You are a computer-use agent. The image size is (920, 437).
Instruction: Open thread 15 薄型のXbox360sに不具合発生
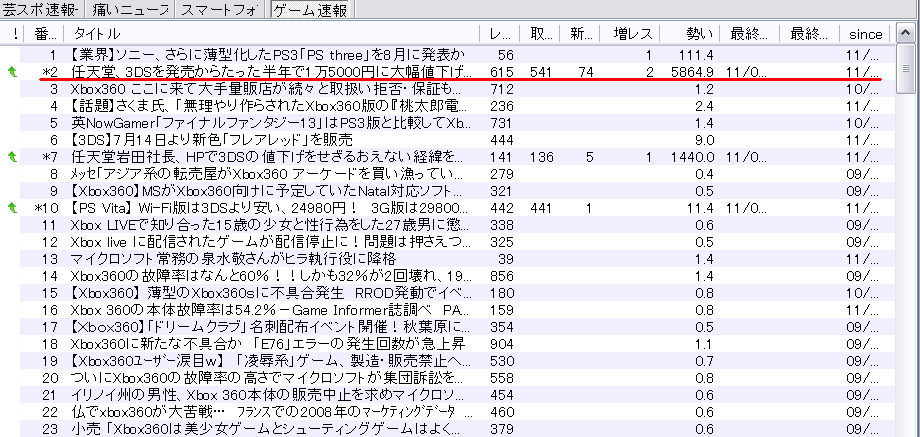pos(269,293)
